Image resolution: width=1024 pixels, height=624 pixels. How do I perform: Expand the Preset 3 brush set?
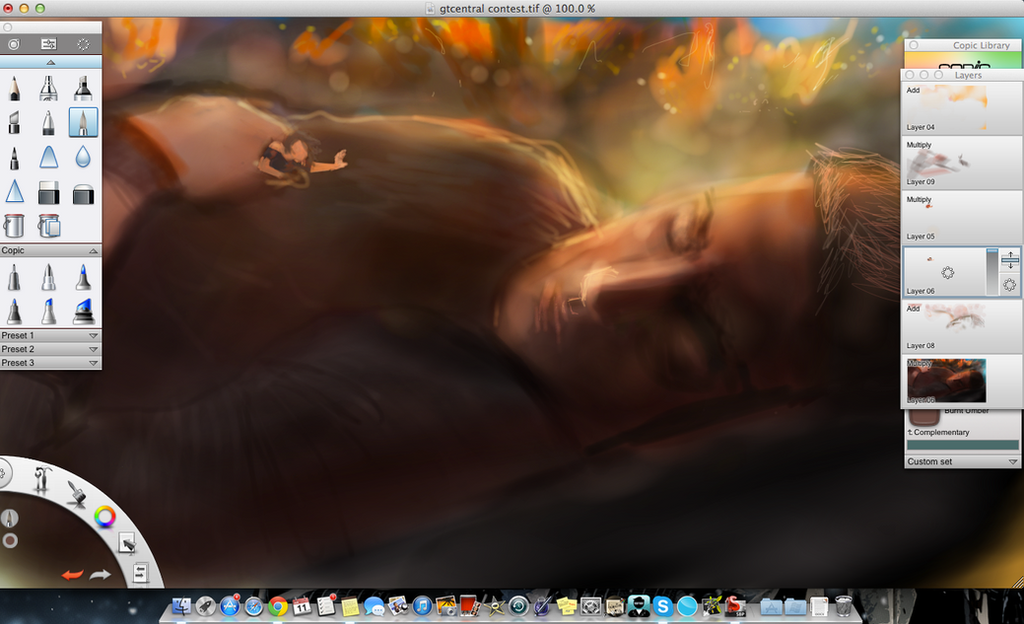93,363
